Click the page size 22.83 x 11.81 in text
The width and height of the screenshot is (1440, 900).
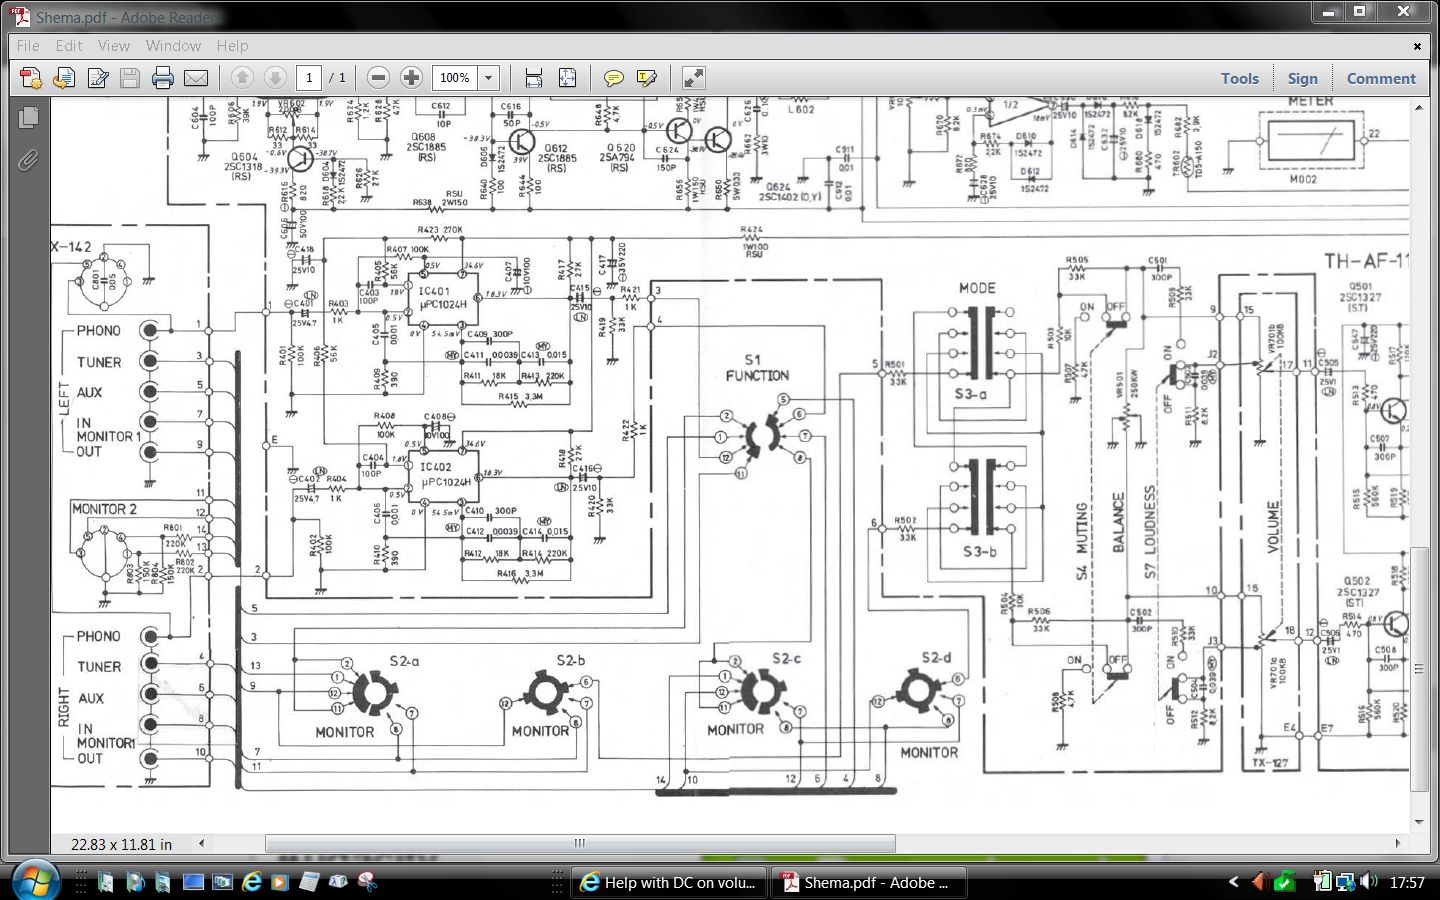[x=121, y=844]
